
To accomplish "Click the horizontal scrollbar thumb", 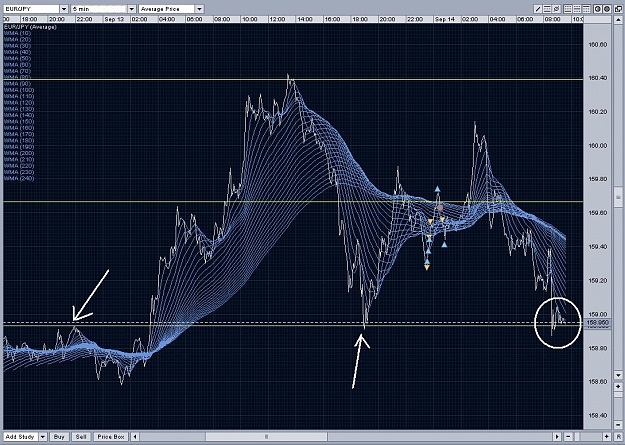I will [266, 437].
